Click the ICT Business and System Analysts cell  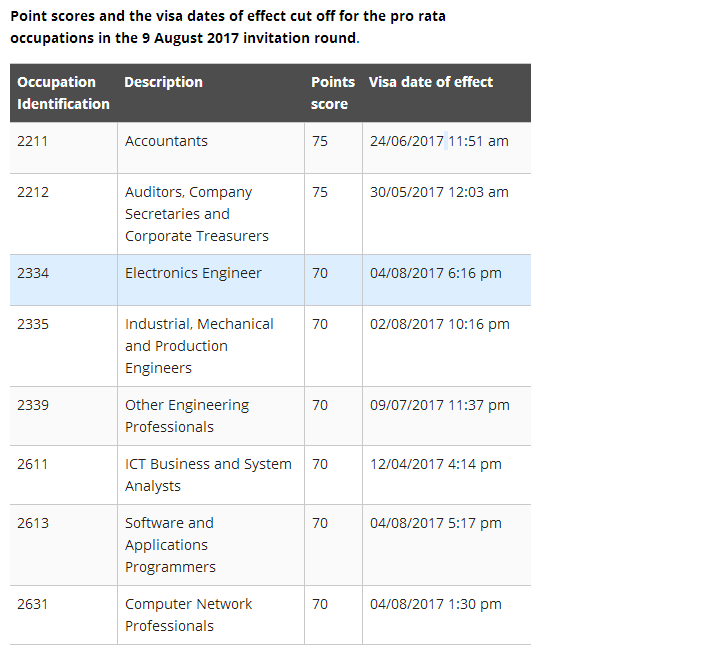207,475
